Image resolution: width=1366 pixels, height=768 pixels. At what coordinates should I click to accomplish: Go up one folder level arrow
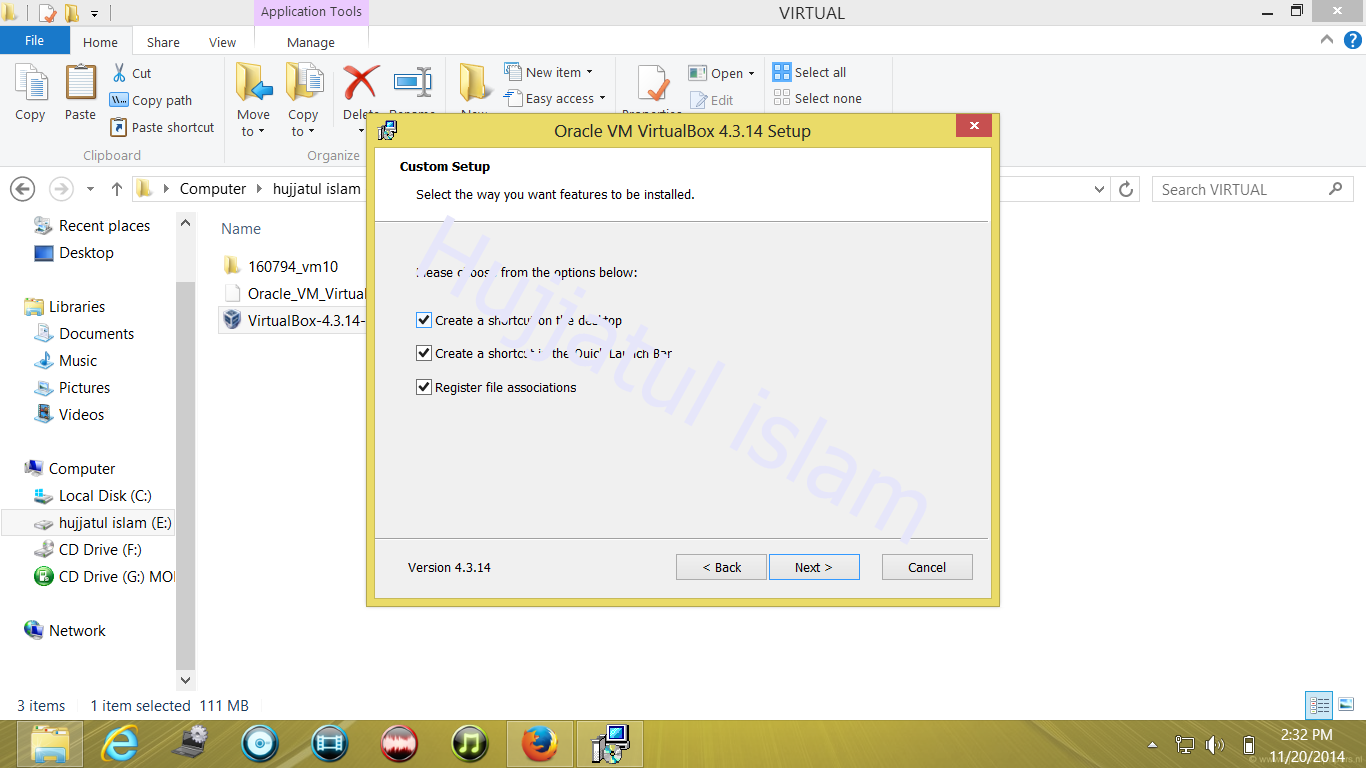pyautogui.click(x=117, y=189)
